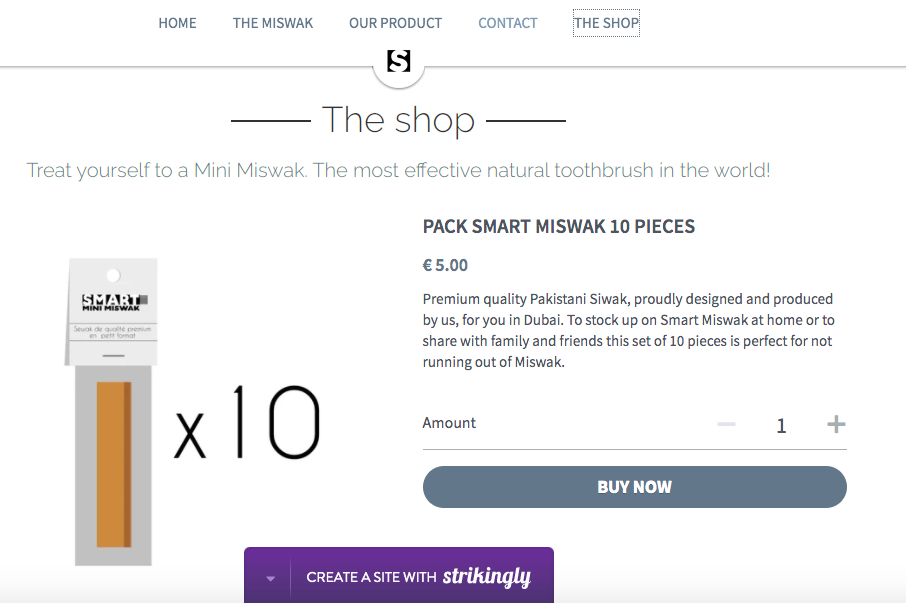The height and width of the screenshot is (603, 906).
Task: Go to the CONTACT page
Action: [x=507, y=22]
